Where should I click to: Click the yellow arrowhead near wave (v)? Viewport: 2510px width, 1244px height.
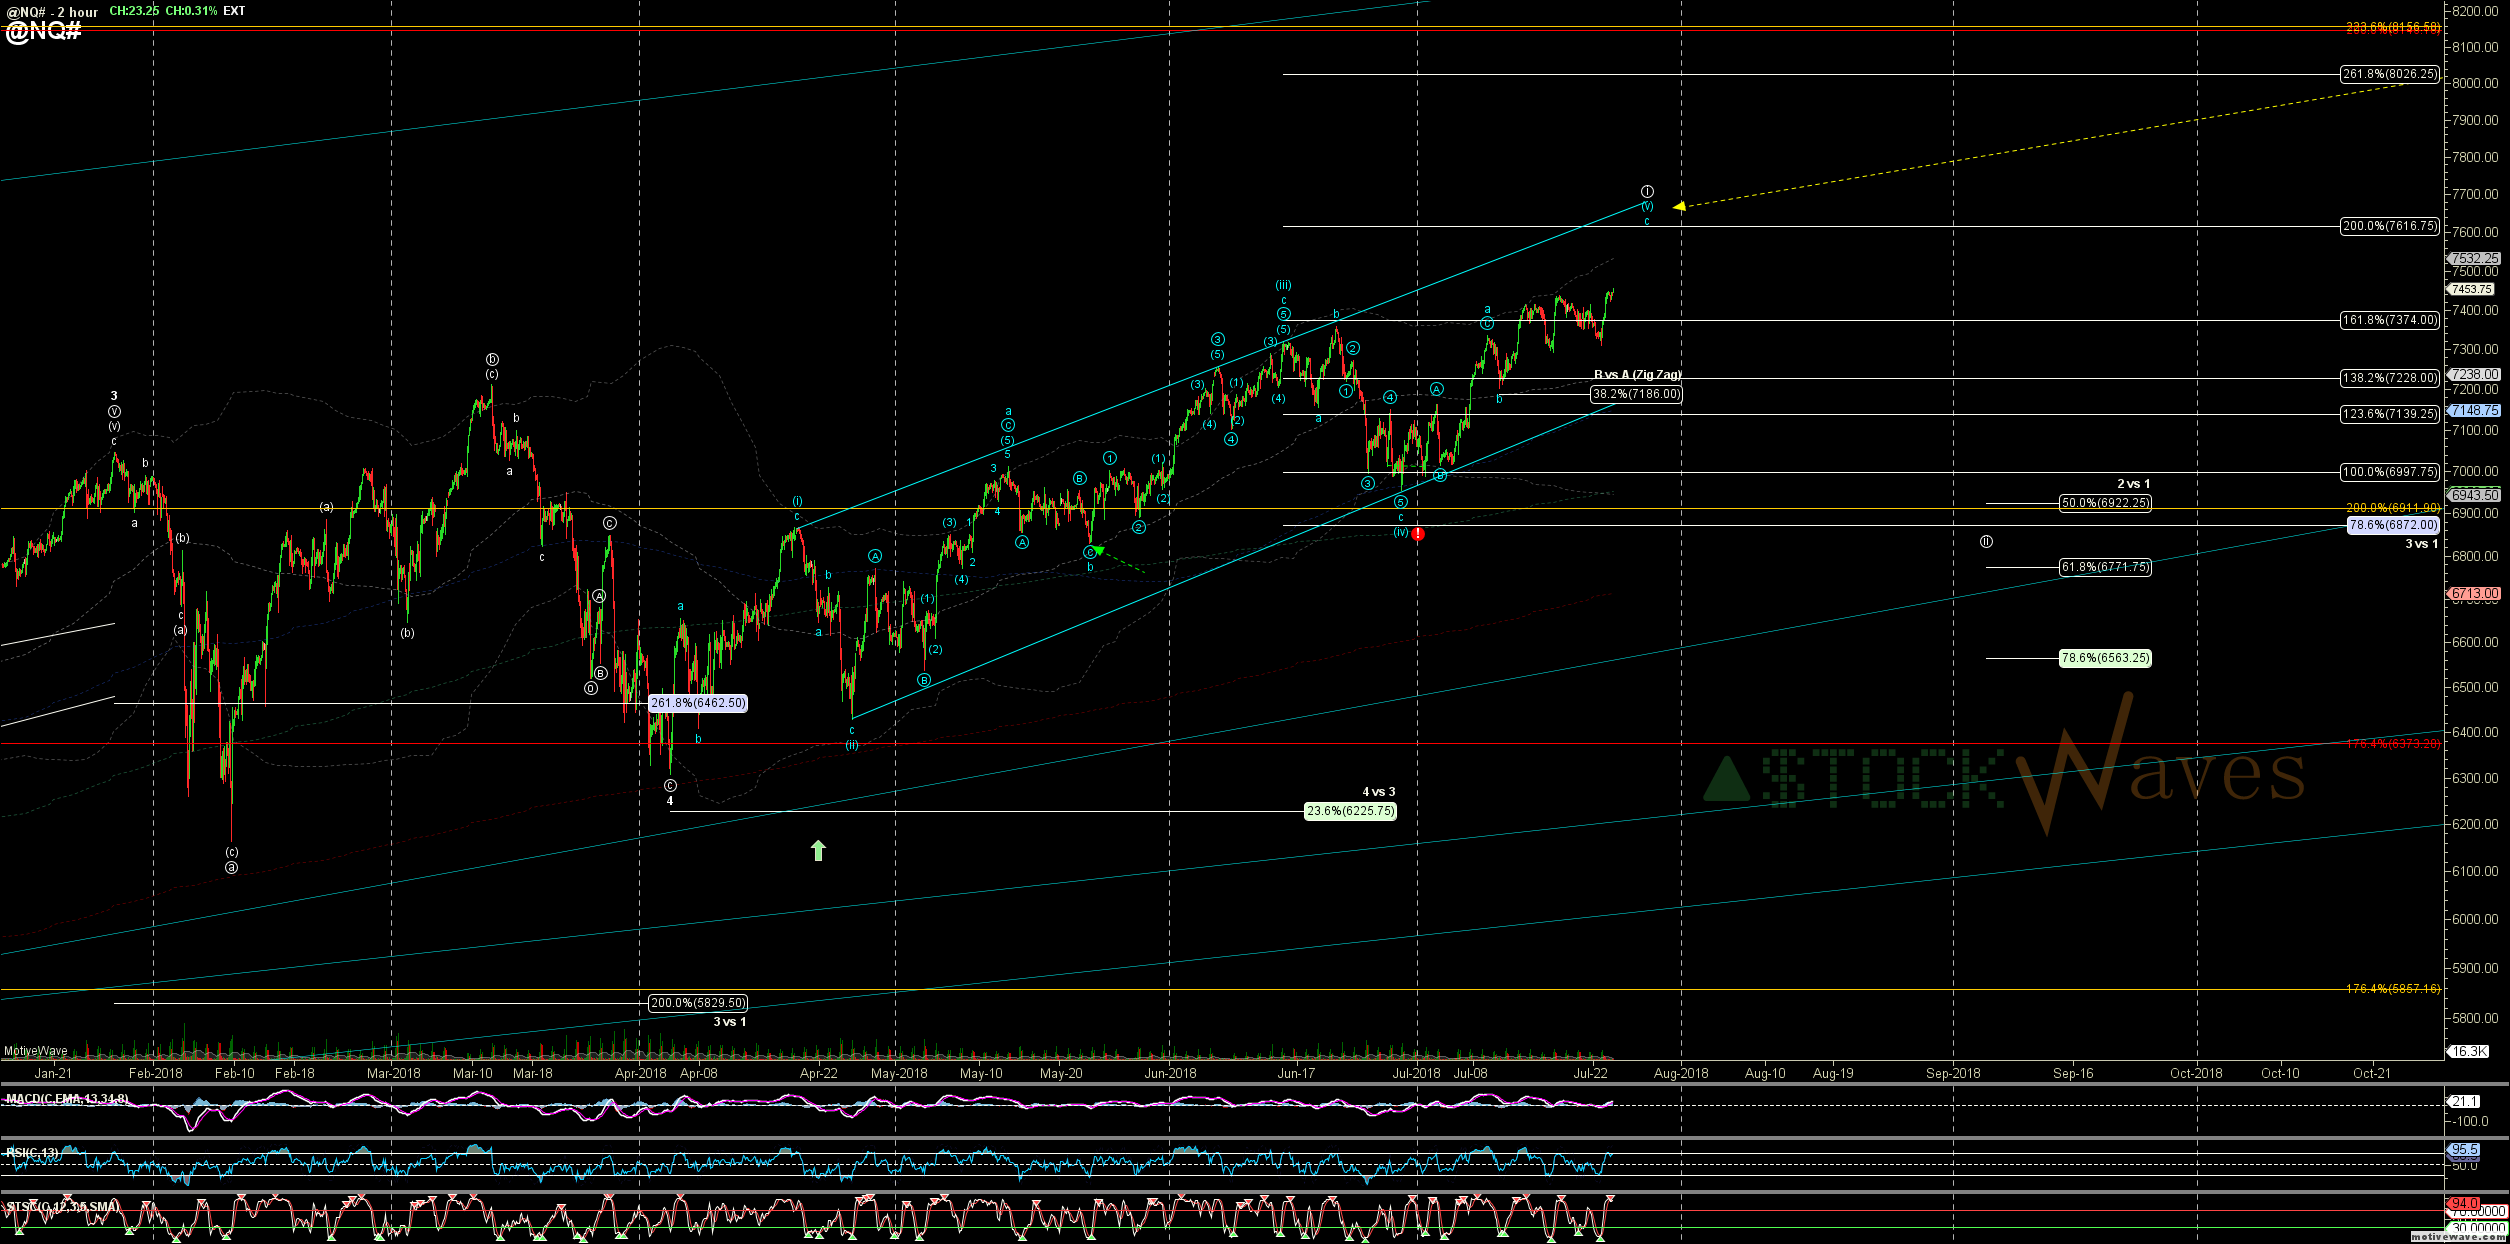coord(1679,206)
